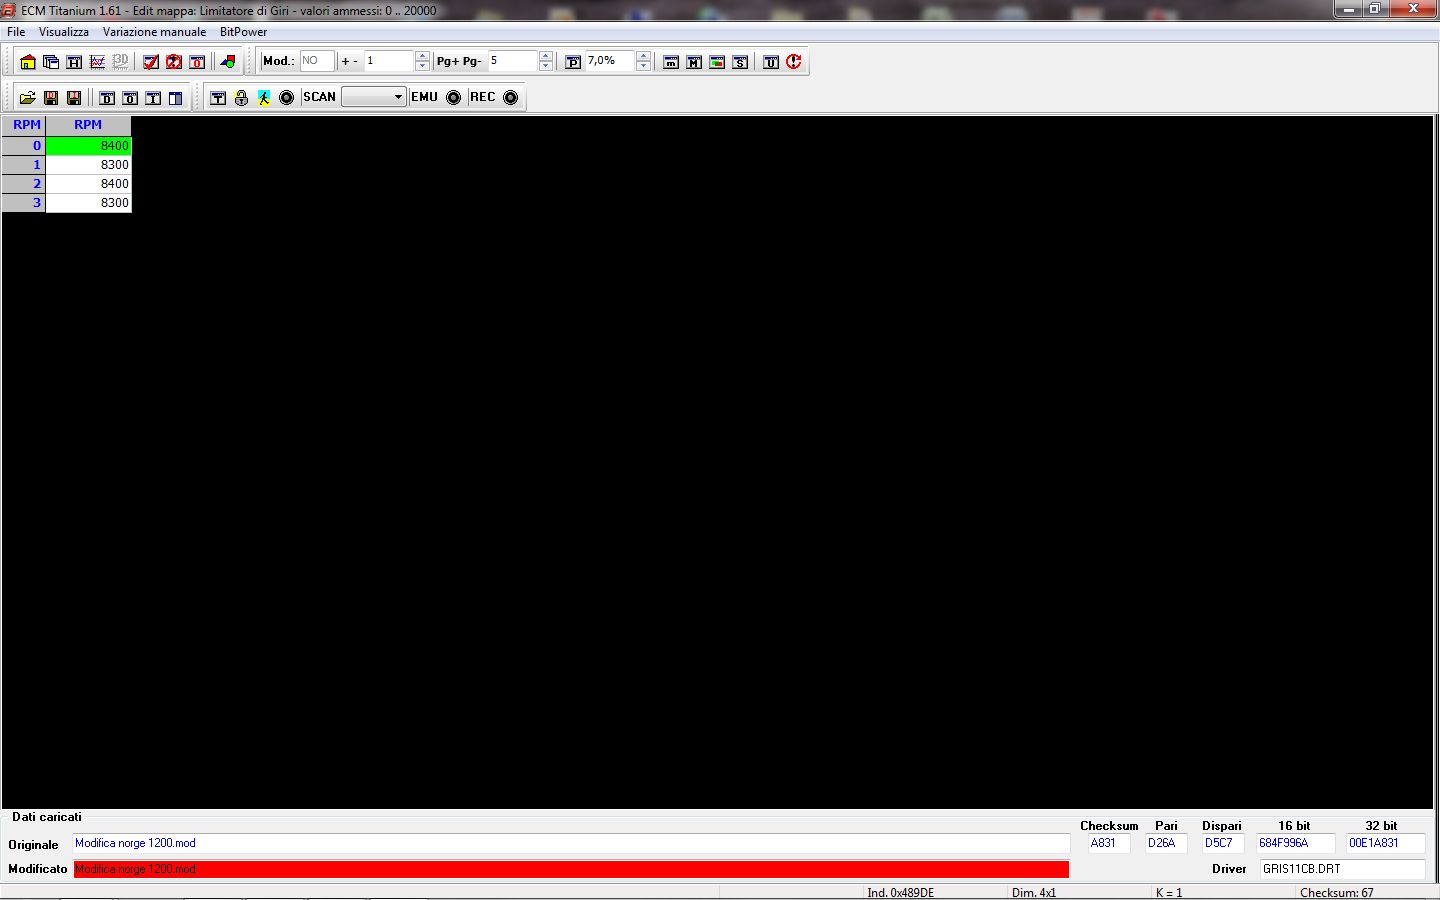Click the Pg+ Pg- input field showing 5

(x=512, y=61)
